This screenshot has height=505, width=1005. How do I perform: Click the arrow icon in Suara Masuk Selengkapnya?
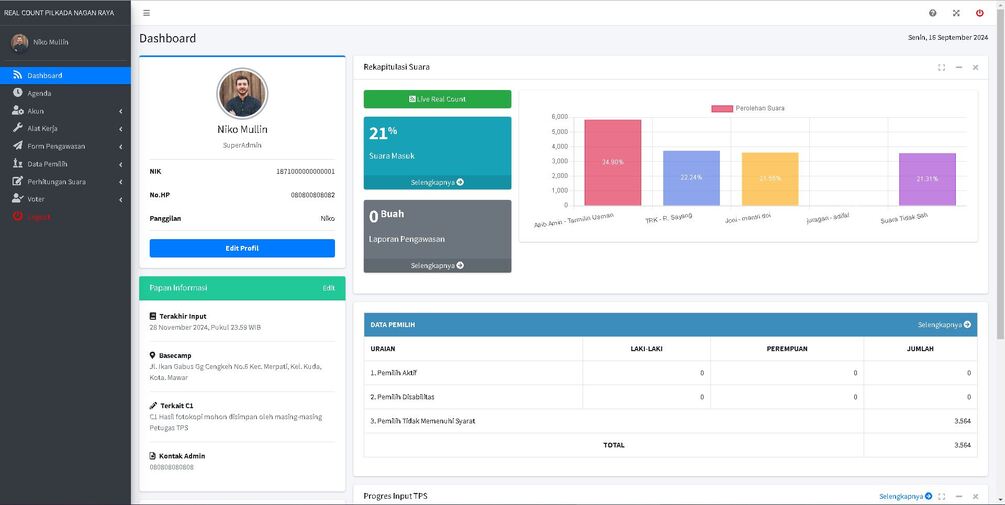(460, 182)
